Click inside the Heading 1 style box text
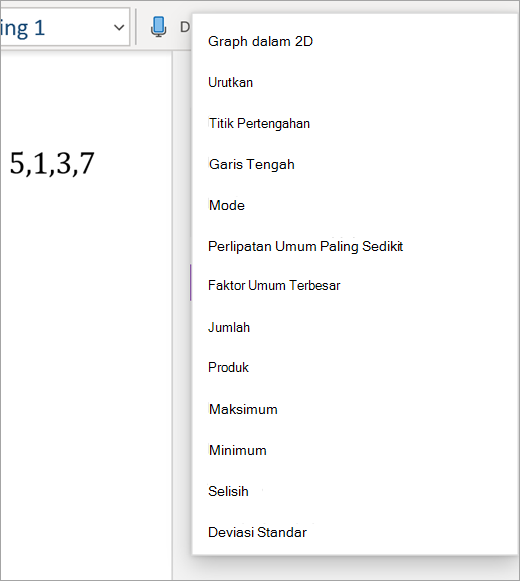 (x=22, y=28)
